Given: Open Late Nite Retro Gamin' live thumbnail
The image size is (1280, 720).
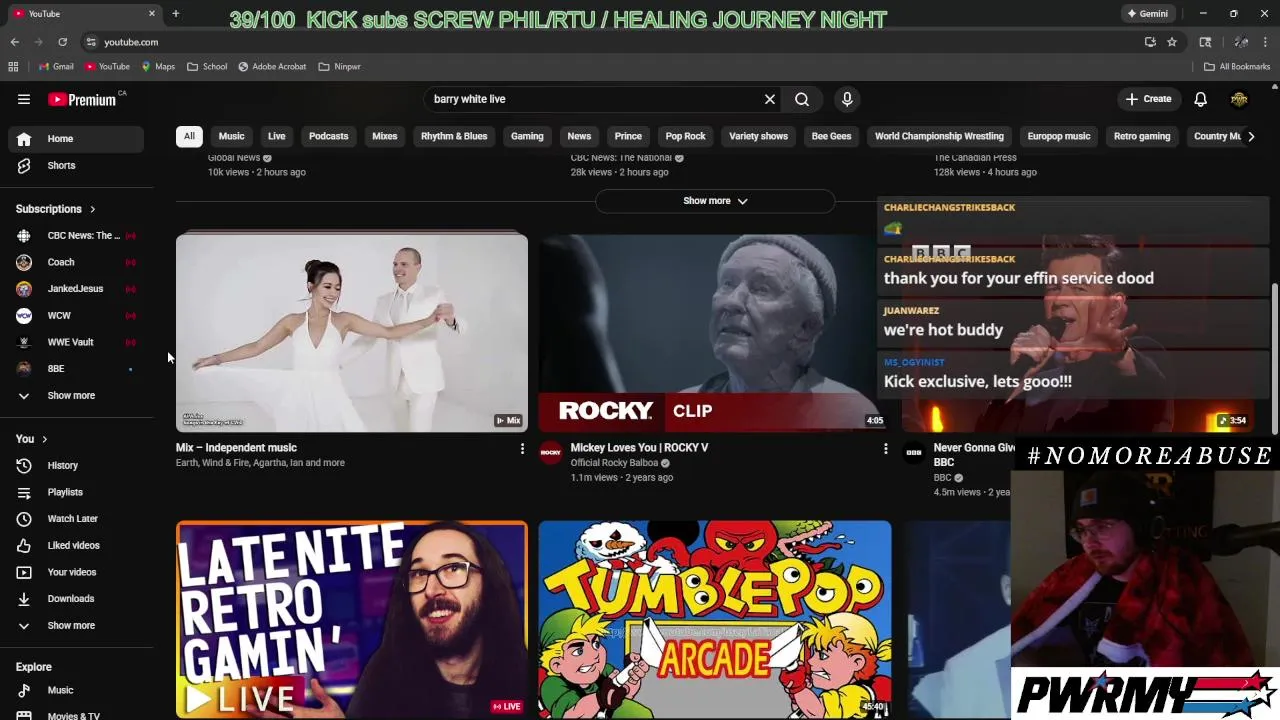Looking at the screenshot, I should point(352,619).
